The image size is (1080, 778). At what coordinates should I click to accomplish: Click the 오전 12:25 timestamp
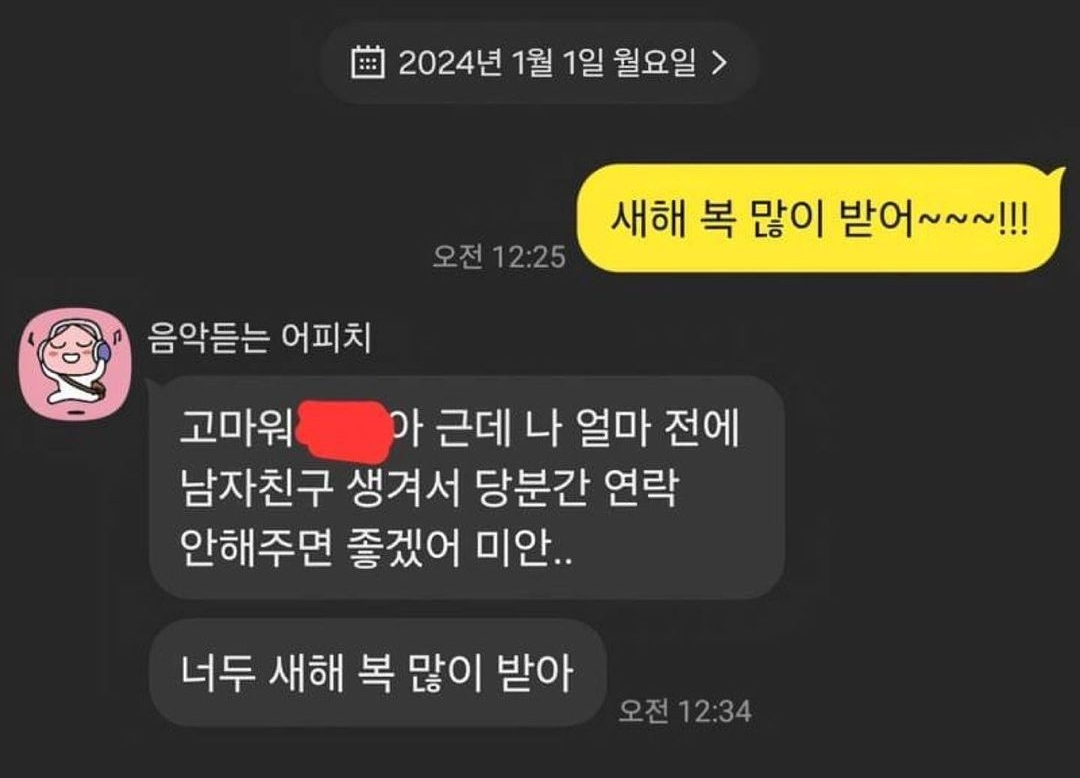(499, 257)
